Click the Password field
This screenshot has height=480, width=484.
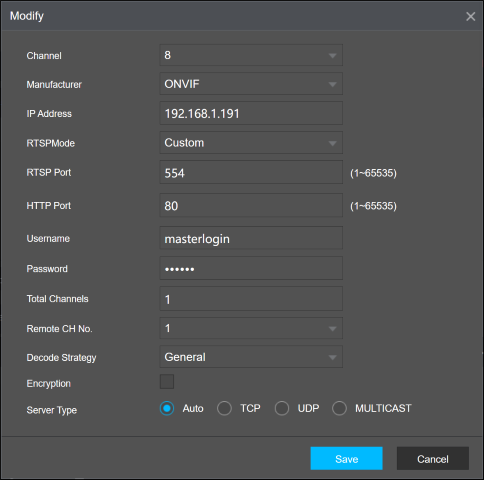[251, 268]
